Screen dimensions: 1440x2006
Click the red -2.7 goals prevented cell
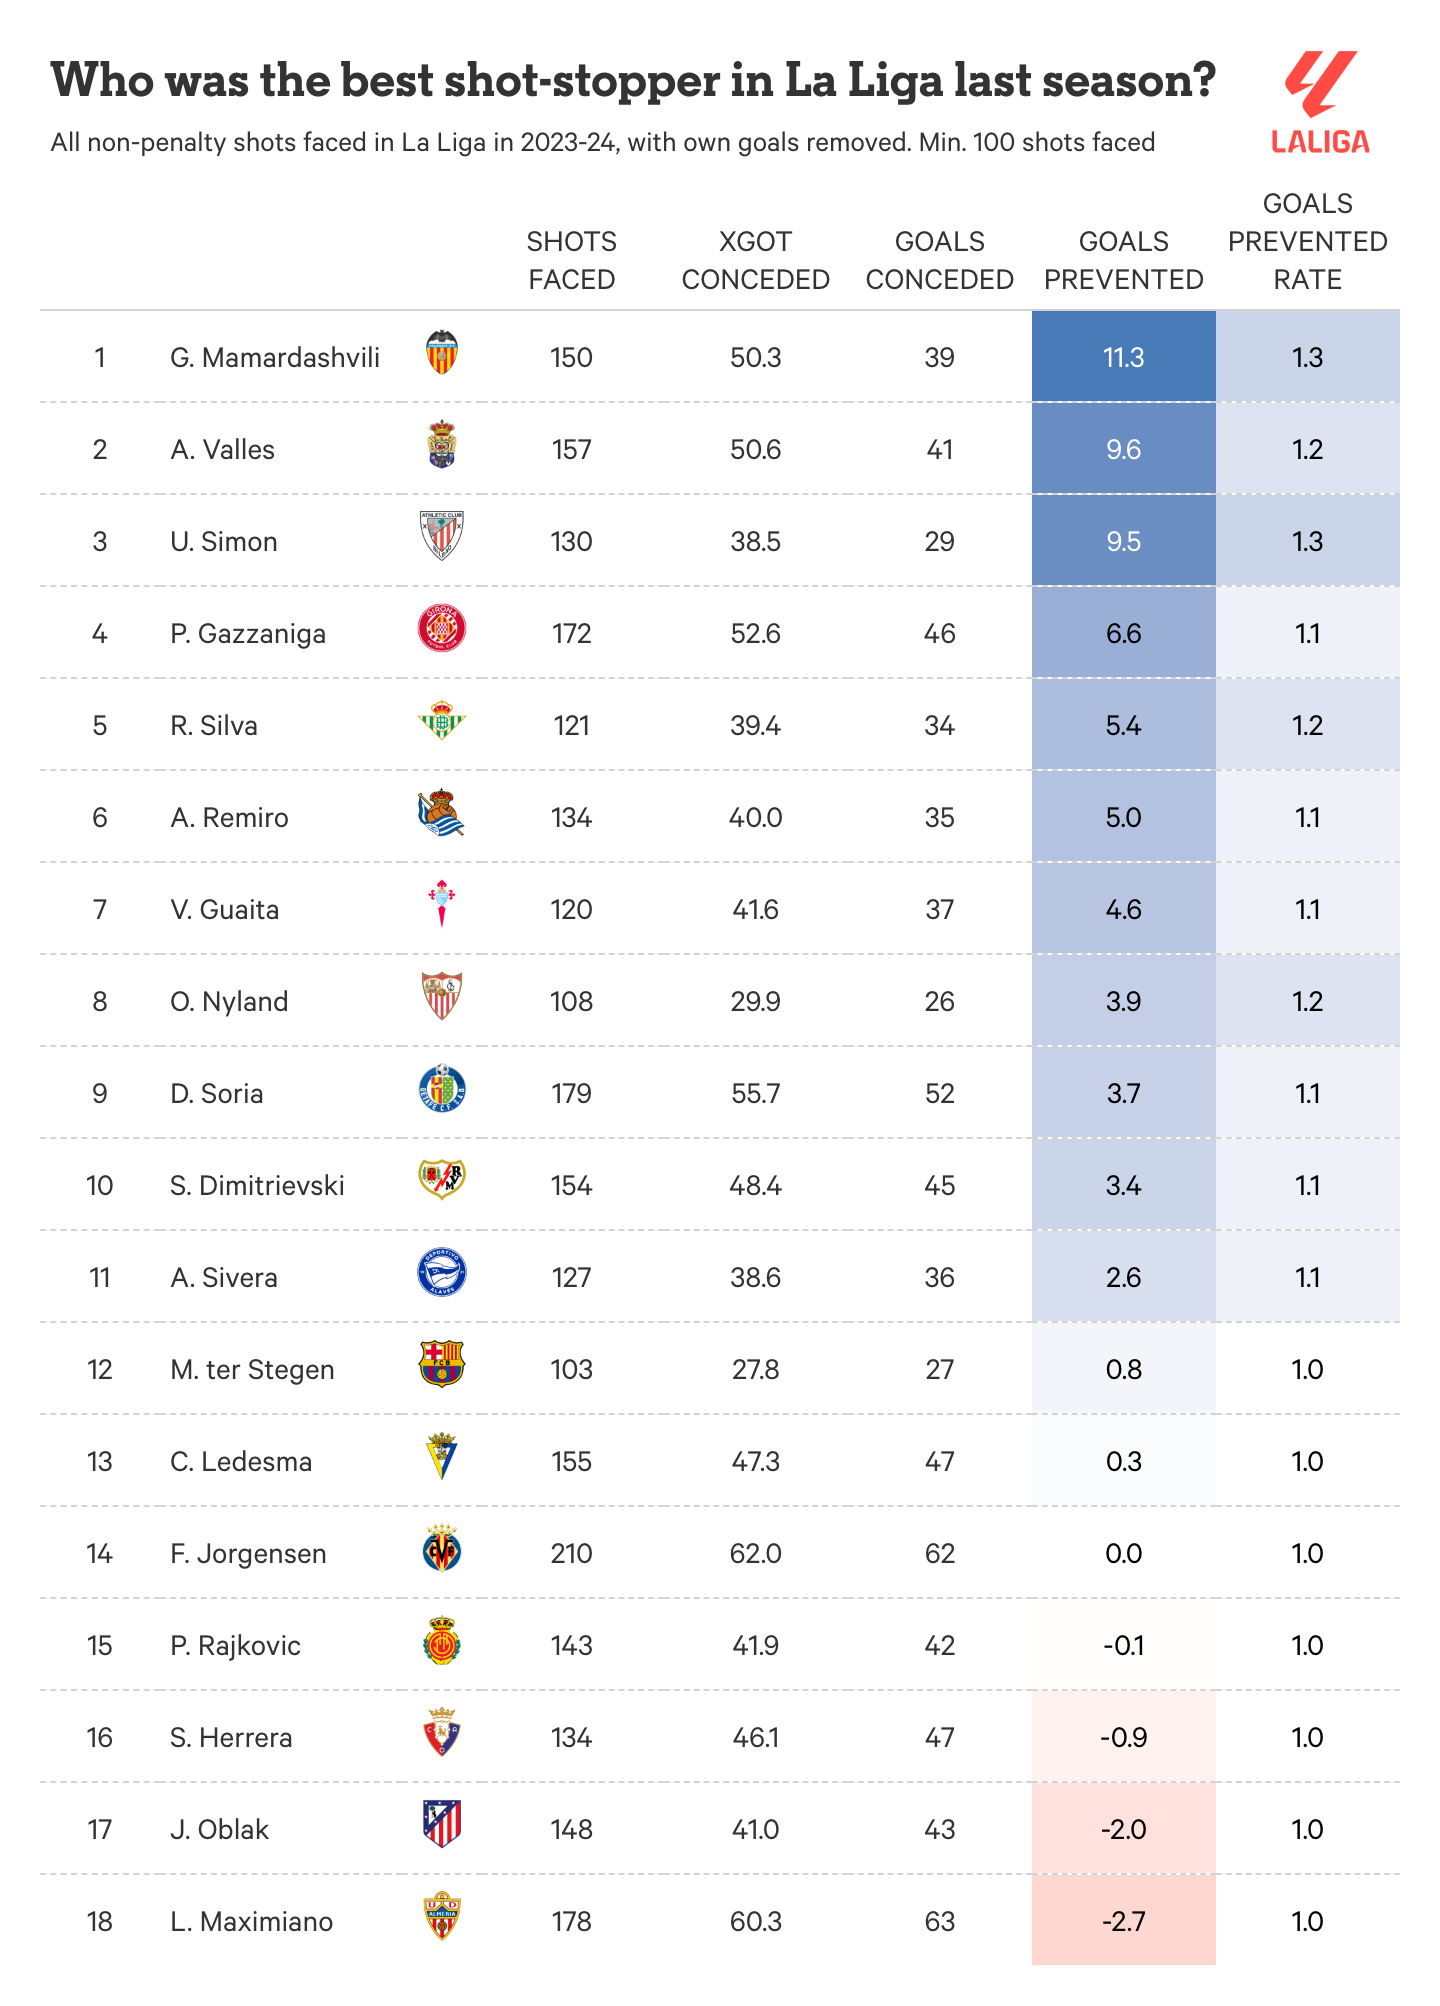coord(1123,1921)
